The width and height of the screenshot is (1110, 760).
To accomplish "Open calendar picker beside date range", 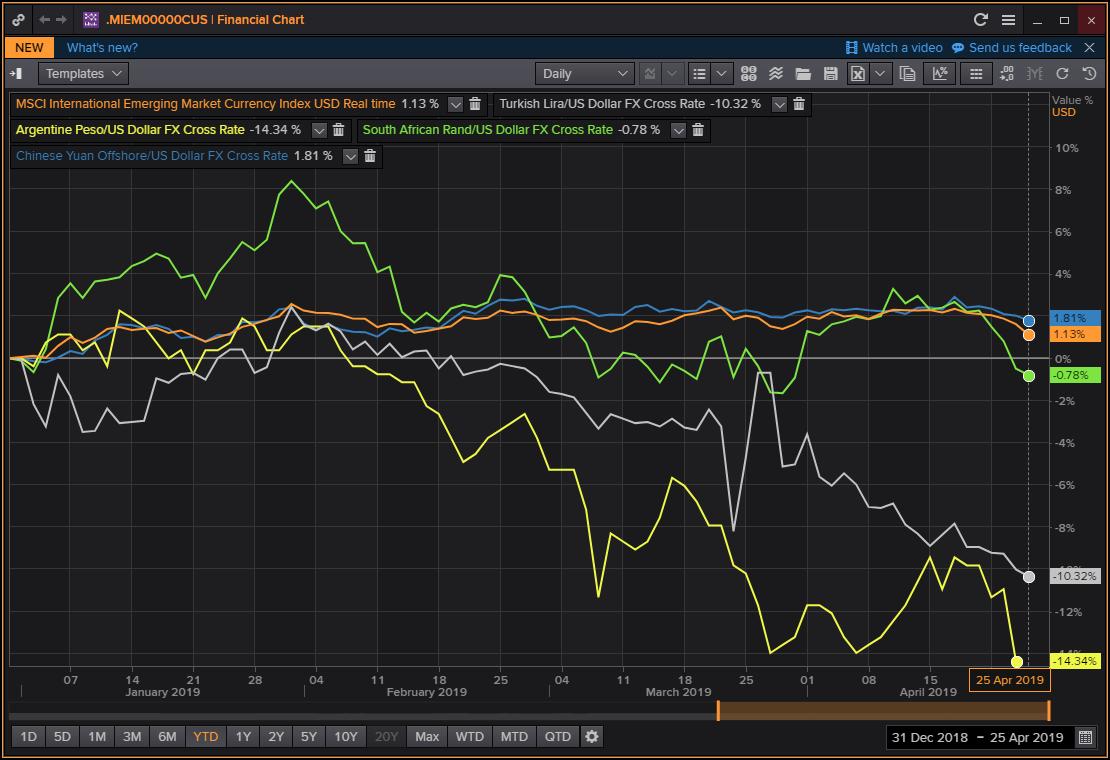I will [1085, 737].
